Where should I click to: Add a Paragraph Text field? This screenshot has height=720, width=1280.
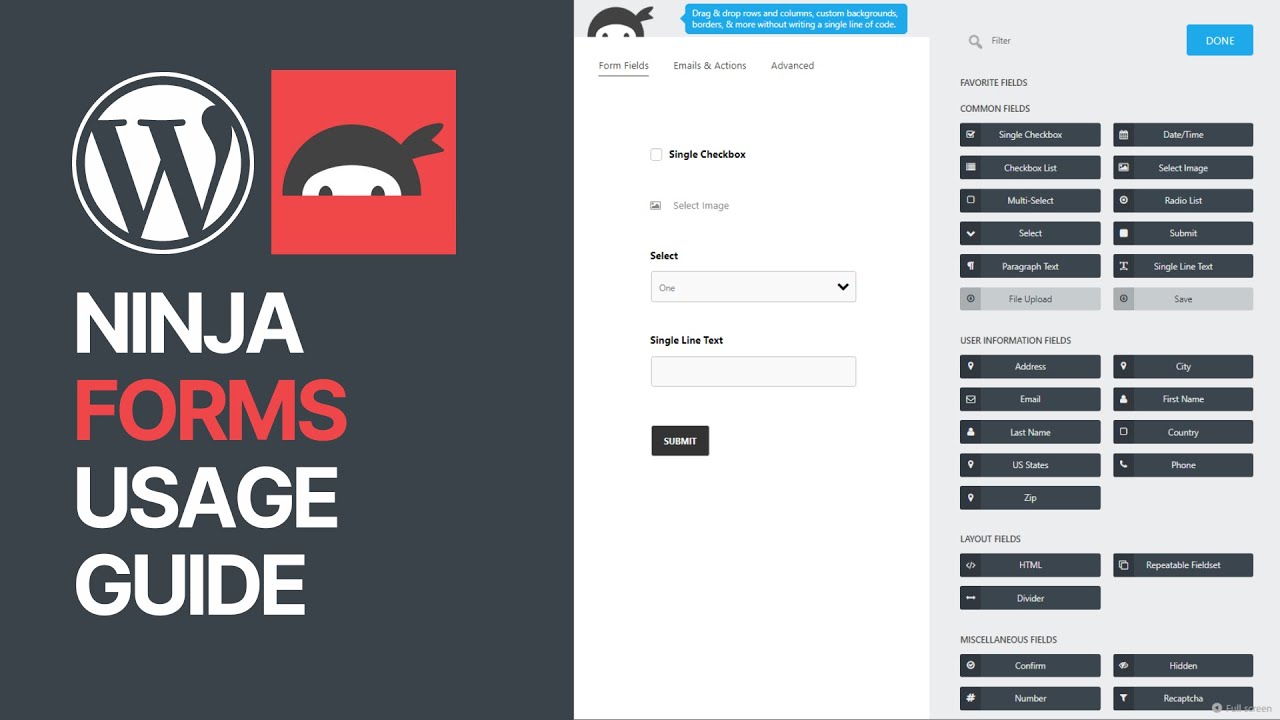pos(1030,267)
